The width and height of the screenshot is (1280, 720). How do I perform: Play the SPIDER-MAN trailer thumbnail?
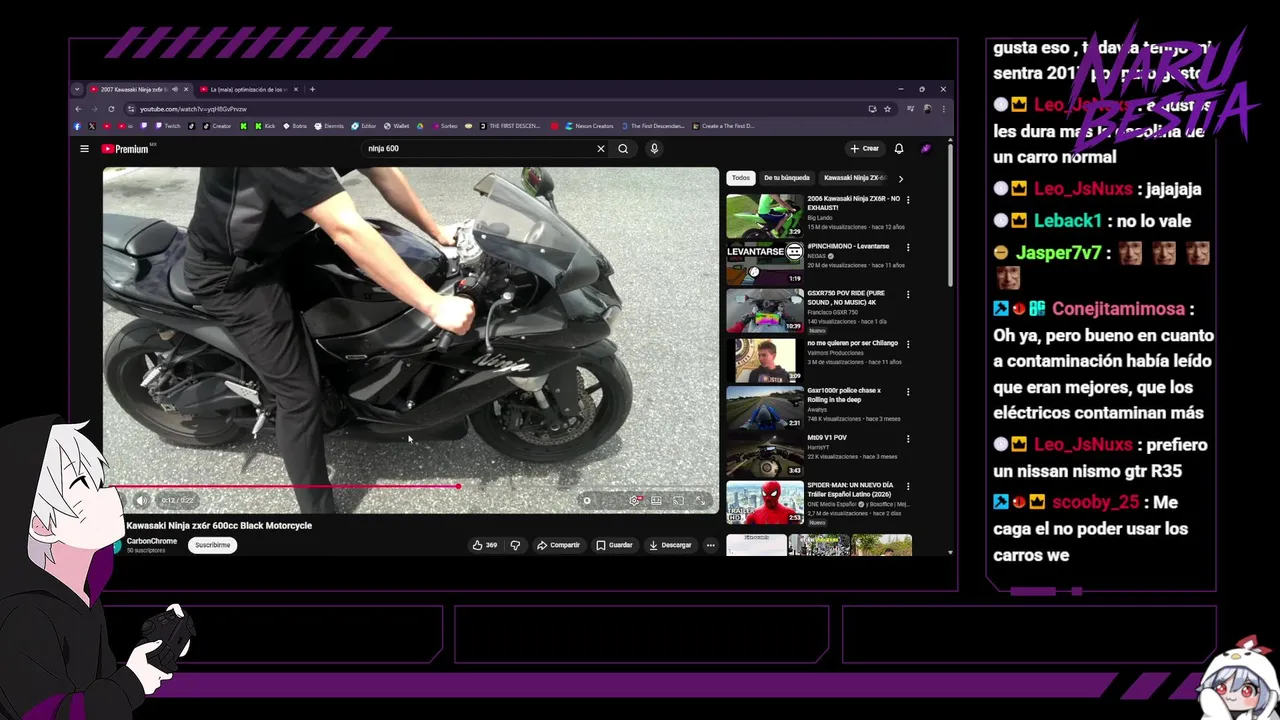pos(765,503)
